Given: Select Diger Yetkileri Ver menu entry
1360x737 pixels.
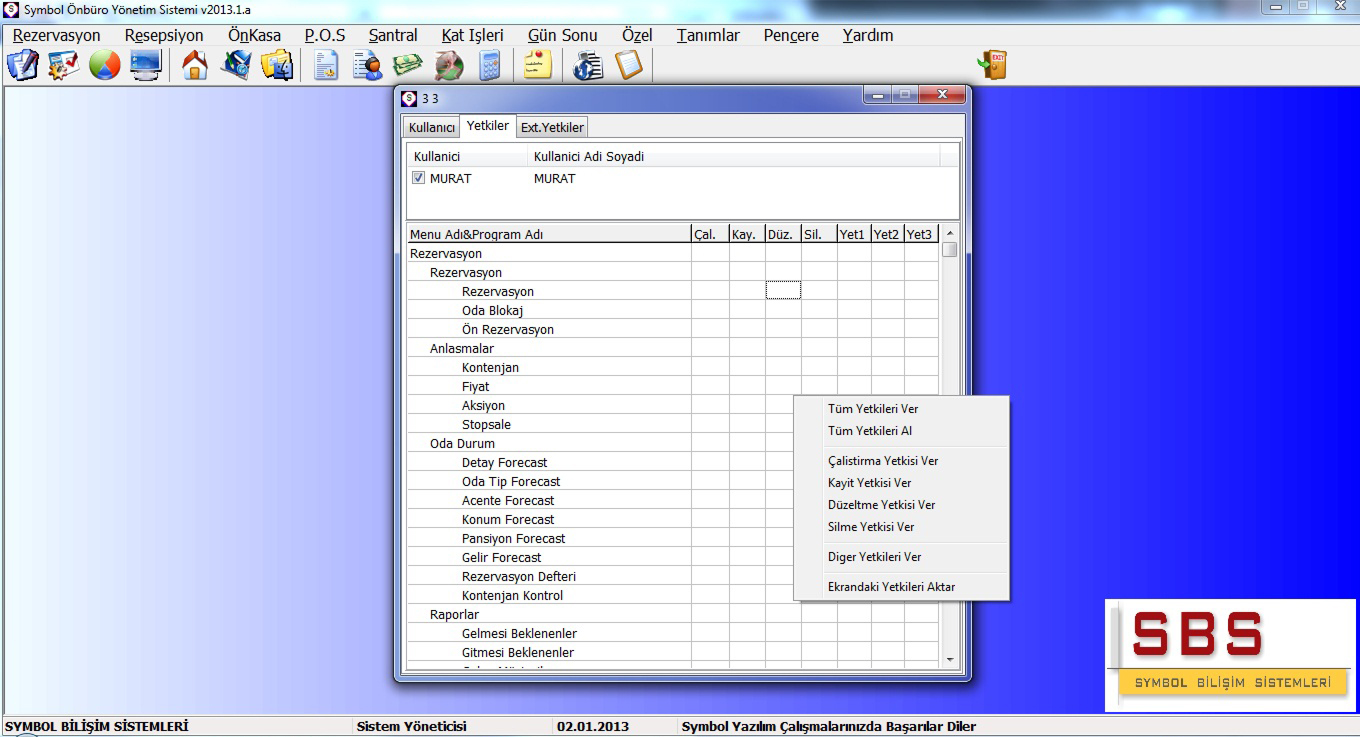Looking at the screenshot, I should pos(902,557).
